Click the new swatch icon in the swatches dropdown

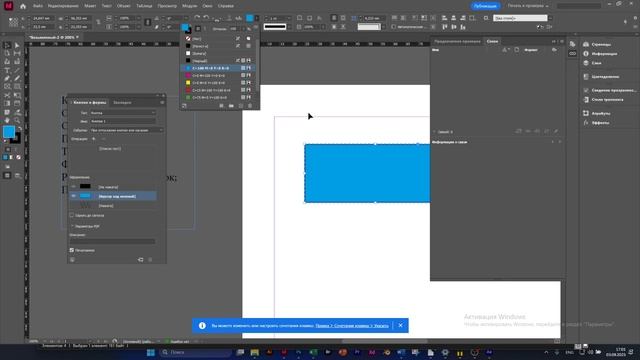click(x=240, y=106)
